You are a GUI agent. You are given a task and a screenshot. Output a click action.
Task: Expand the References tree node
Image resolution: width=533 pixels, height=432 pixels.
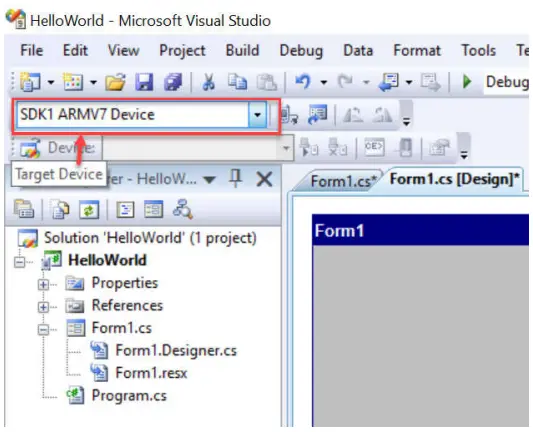coord(43,307)
